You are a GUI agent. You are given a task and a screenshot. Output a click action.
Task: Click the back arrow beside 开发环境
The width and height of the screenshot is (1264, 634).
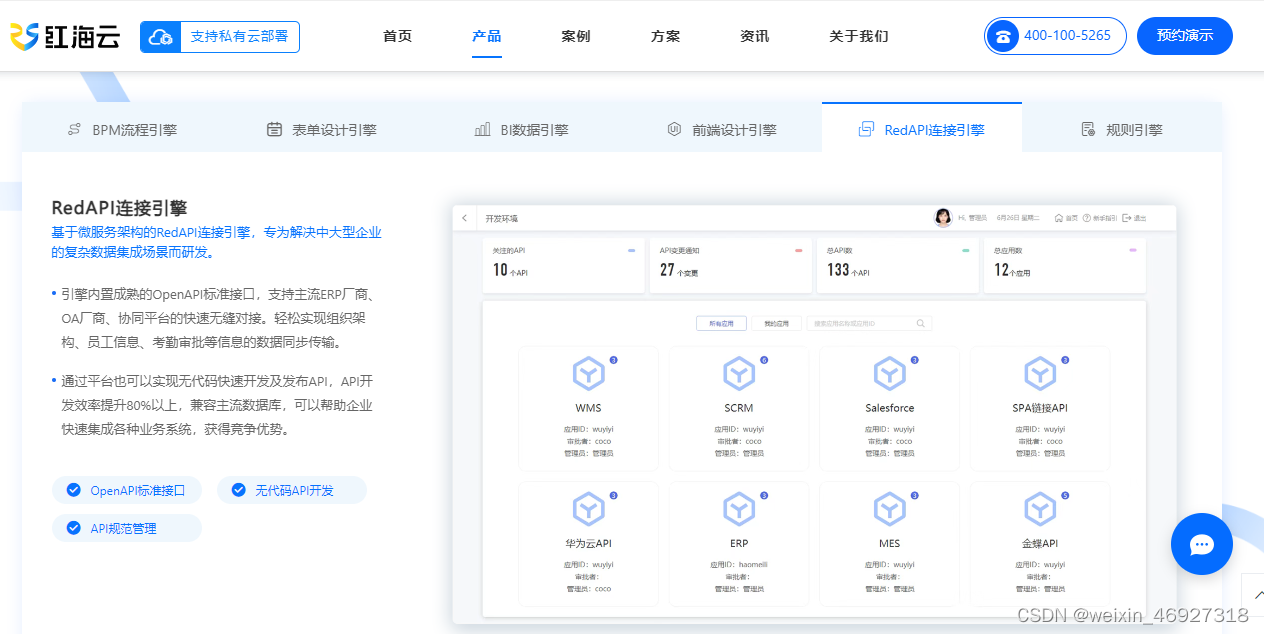click(464, 218)
